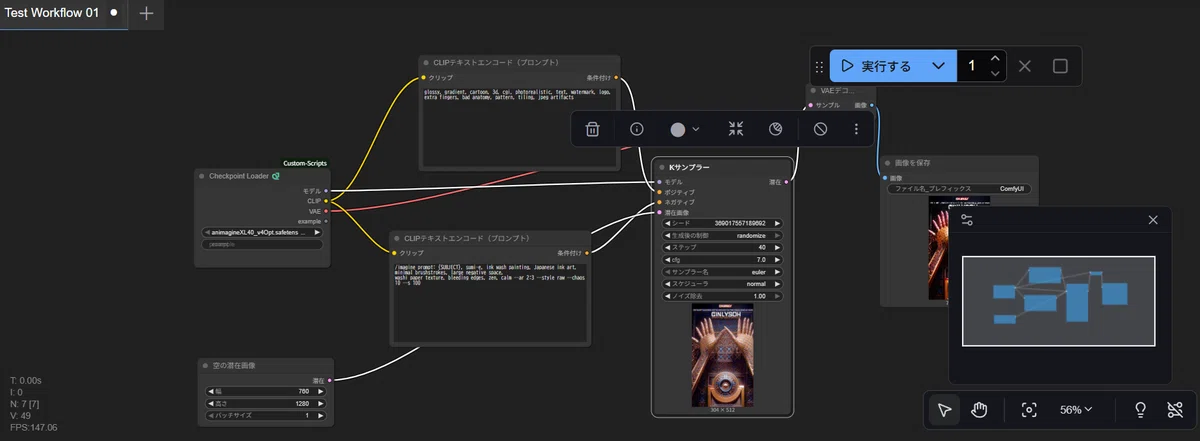This screenshot has width=1200, height=441.
Task: Bypass selected node with circle-slash icon
Action: pyautogui.click(x=820, y=129)
